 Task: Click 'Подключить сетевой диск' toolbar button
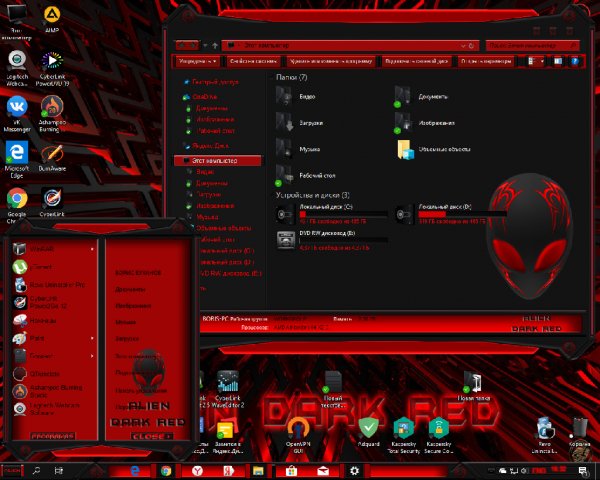[x=416, y=61]
